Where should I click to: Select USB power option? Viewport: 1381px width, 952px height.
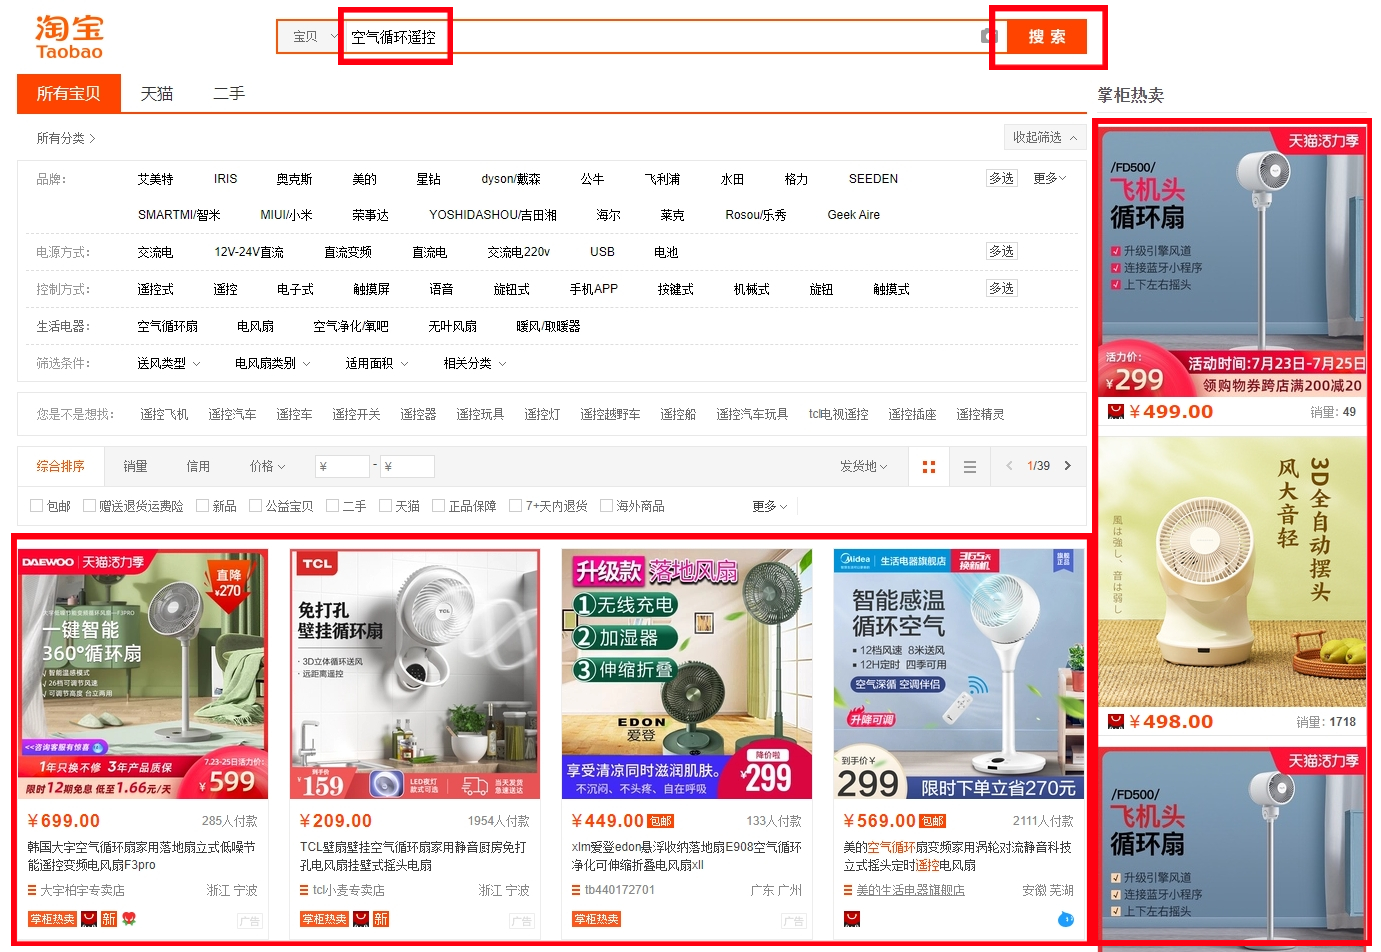coord(602,252)
